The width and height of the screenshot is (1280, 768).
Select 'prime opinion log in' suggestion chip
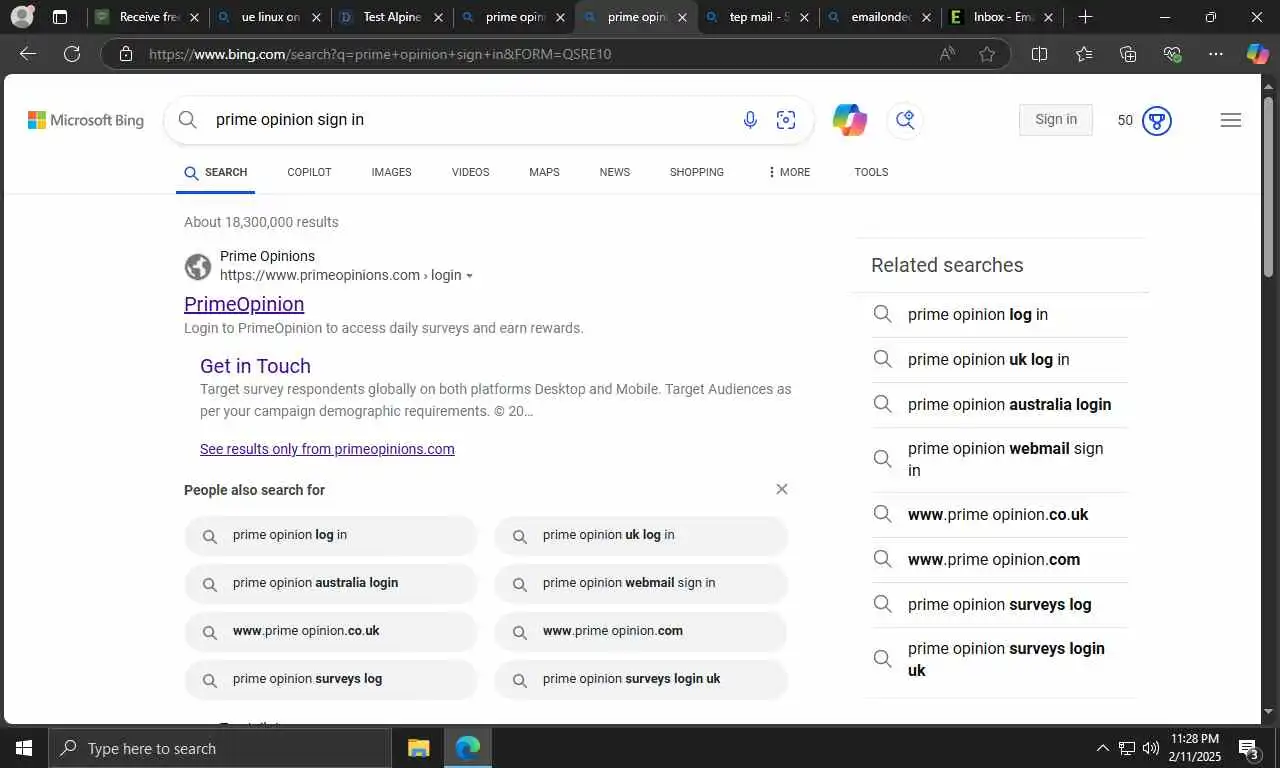331,535
